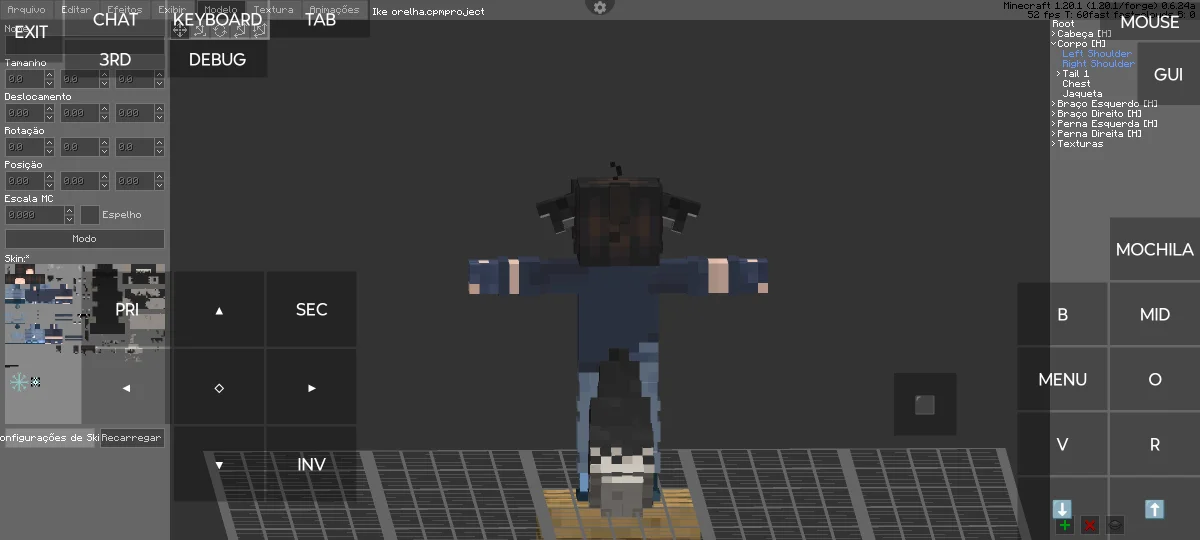Open the Arquivo menu
The image size is (1200, 540).
(x=27, y=9)
